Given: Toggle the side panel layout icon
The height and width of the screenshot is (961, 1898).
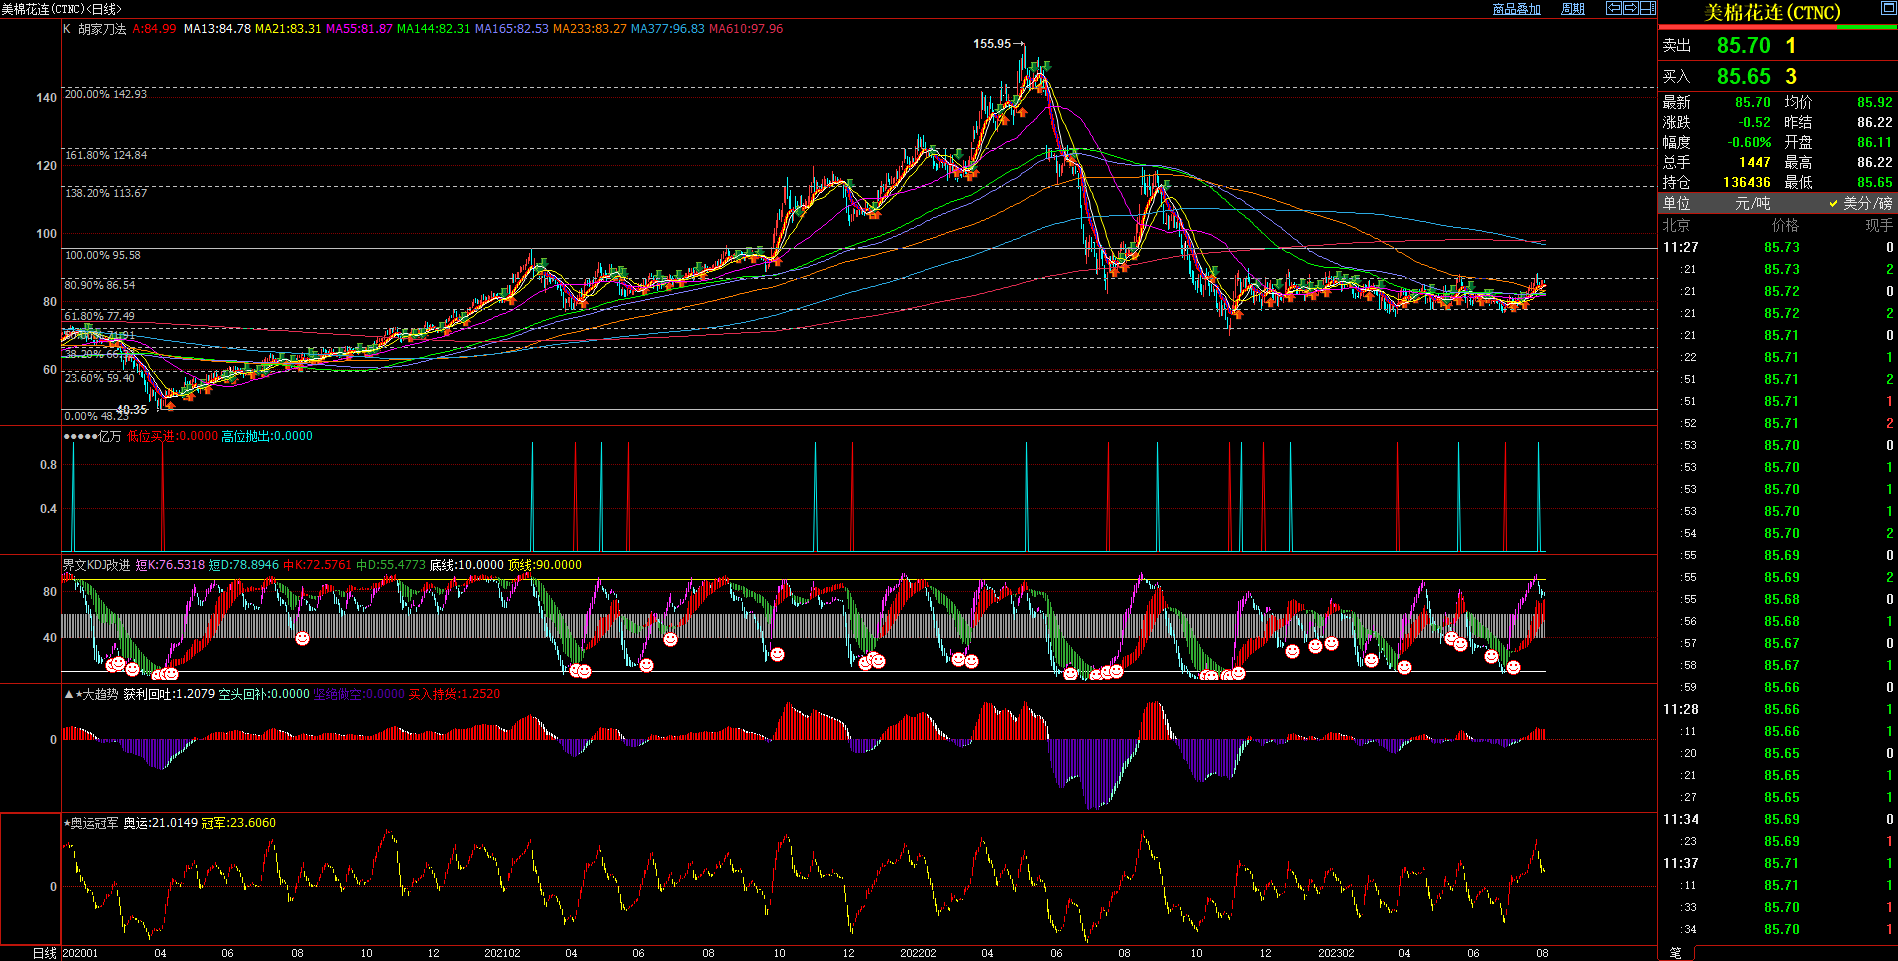Looking at the screenshot, I should 1648,8.
